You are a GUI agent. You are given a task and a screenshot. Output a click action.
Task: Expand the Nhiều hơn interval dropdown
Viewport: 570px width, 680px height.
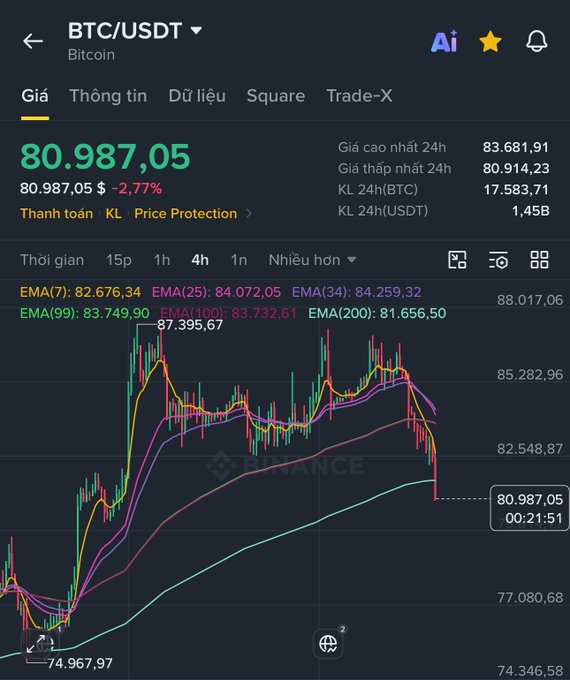312,260
